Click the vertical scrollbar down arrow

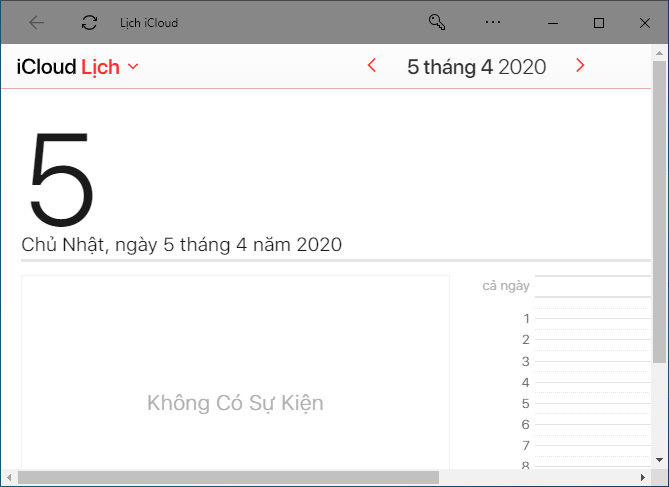pos(660,460)
